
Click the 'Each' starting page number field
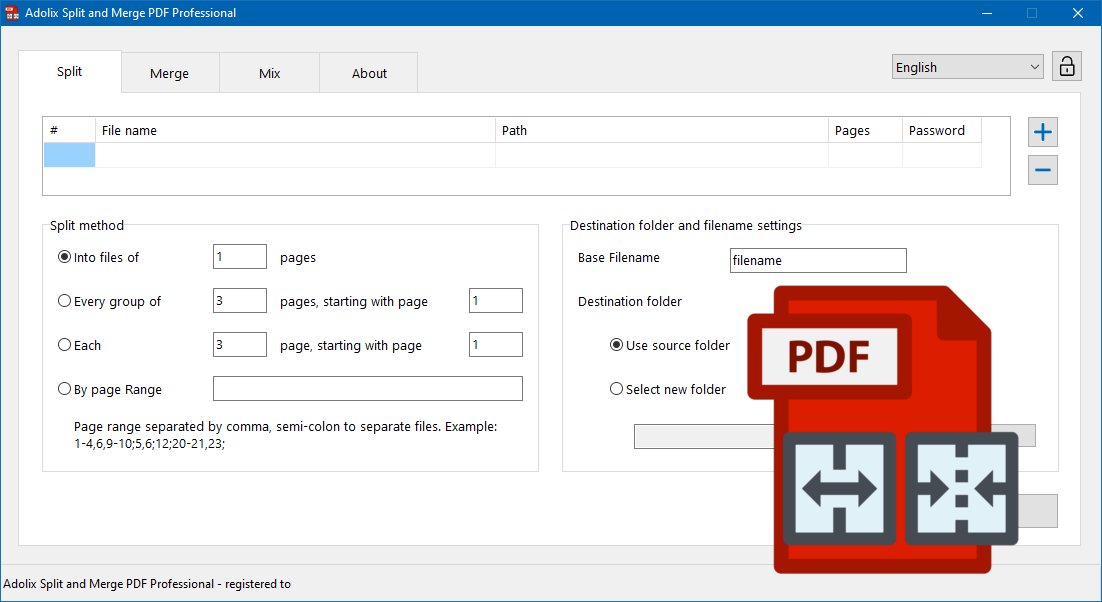coord(496,345)
